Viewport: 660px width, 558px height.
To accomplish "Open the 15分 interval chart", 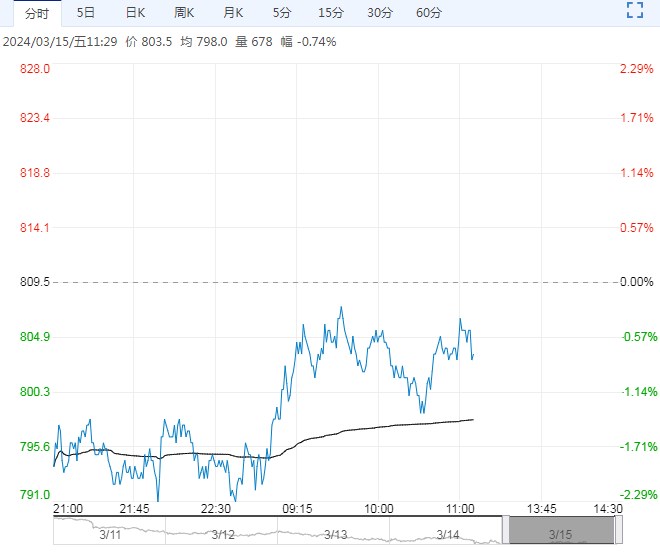I will (x=331, y=13).
